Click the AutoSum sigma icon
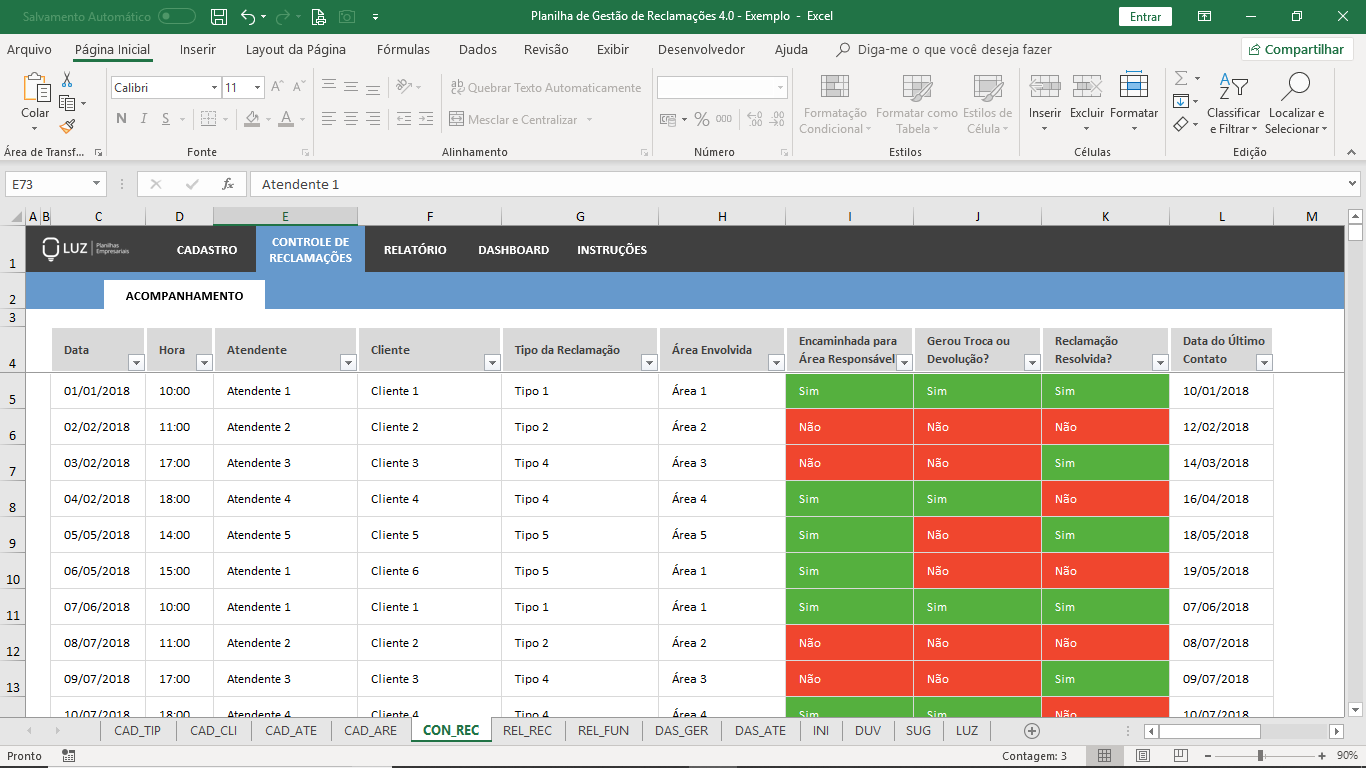 click(x=1181, y=79)
